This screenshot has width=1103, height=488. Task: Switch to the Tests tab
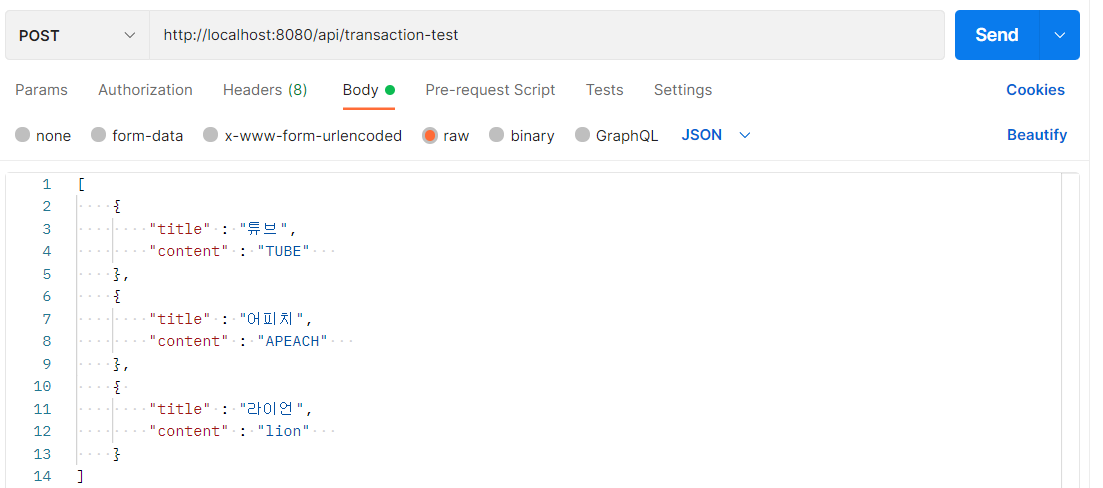[x=604, y=90]
